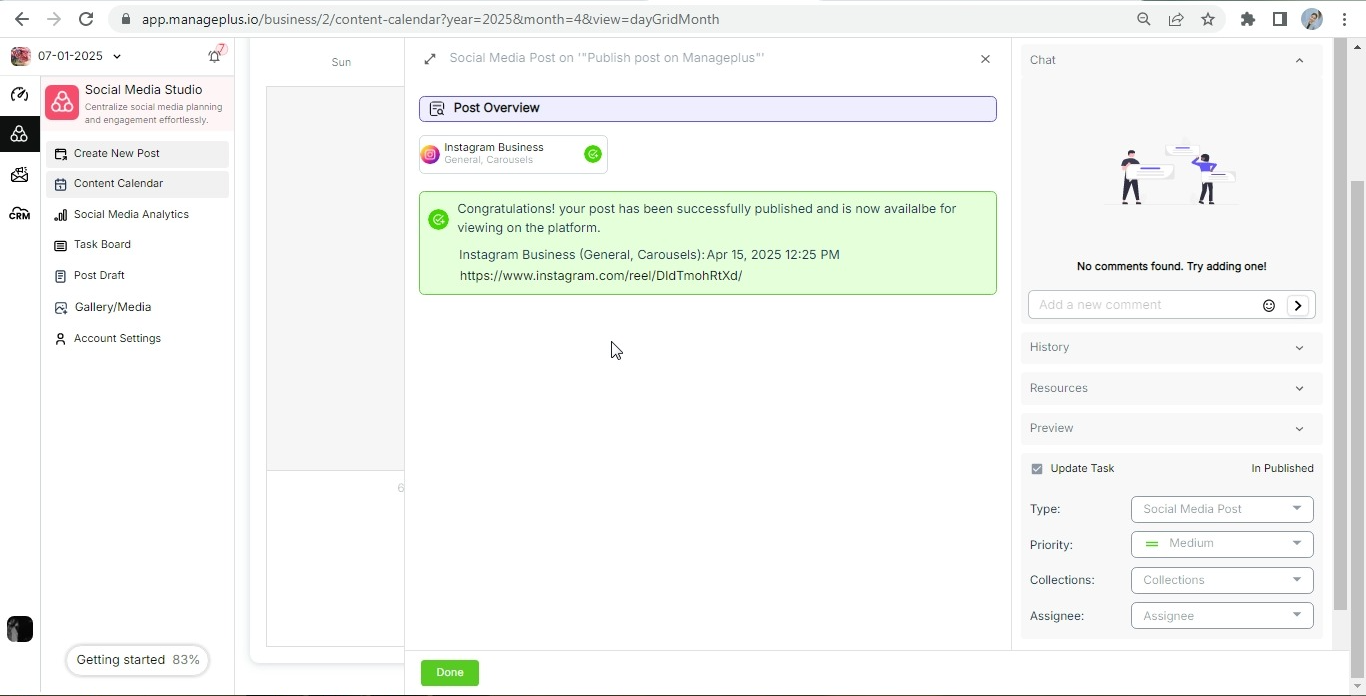
Task: Click the browser address bar URL
Action: pos(430,19)
